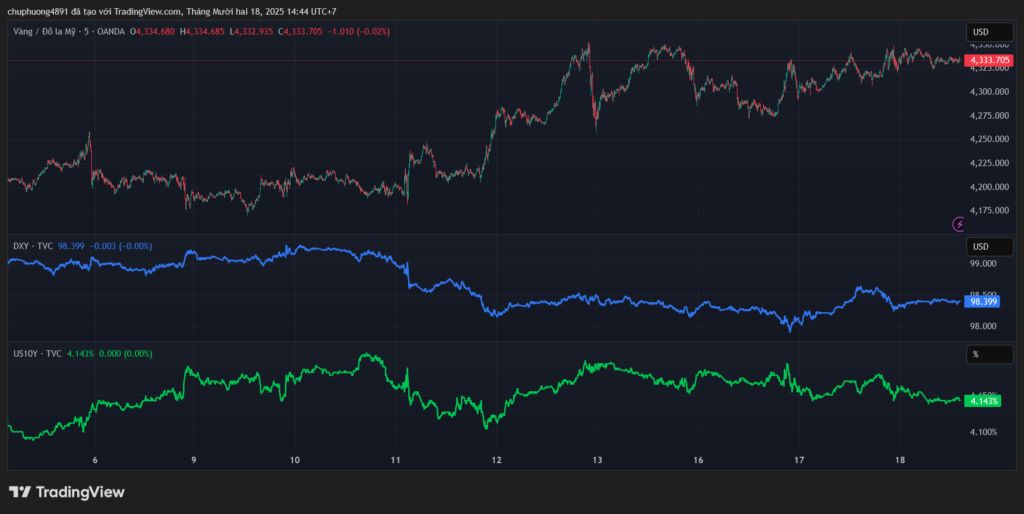The height and width of the screenshot is (514, 1024).
Task: Click date 13 on the time axis
Action: tap(597, 460)
